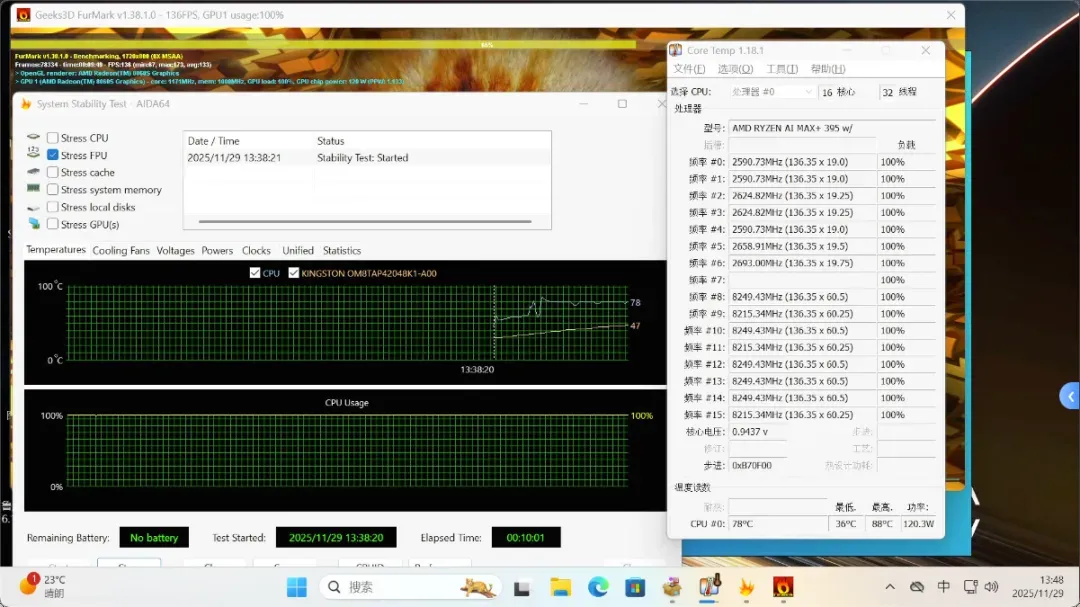Click the Task View icon
The height and width of the screenshot is (607, 1080).
(522, 587)
